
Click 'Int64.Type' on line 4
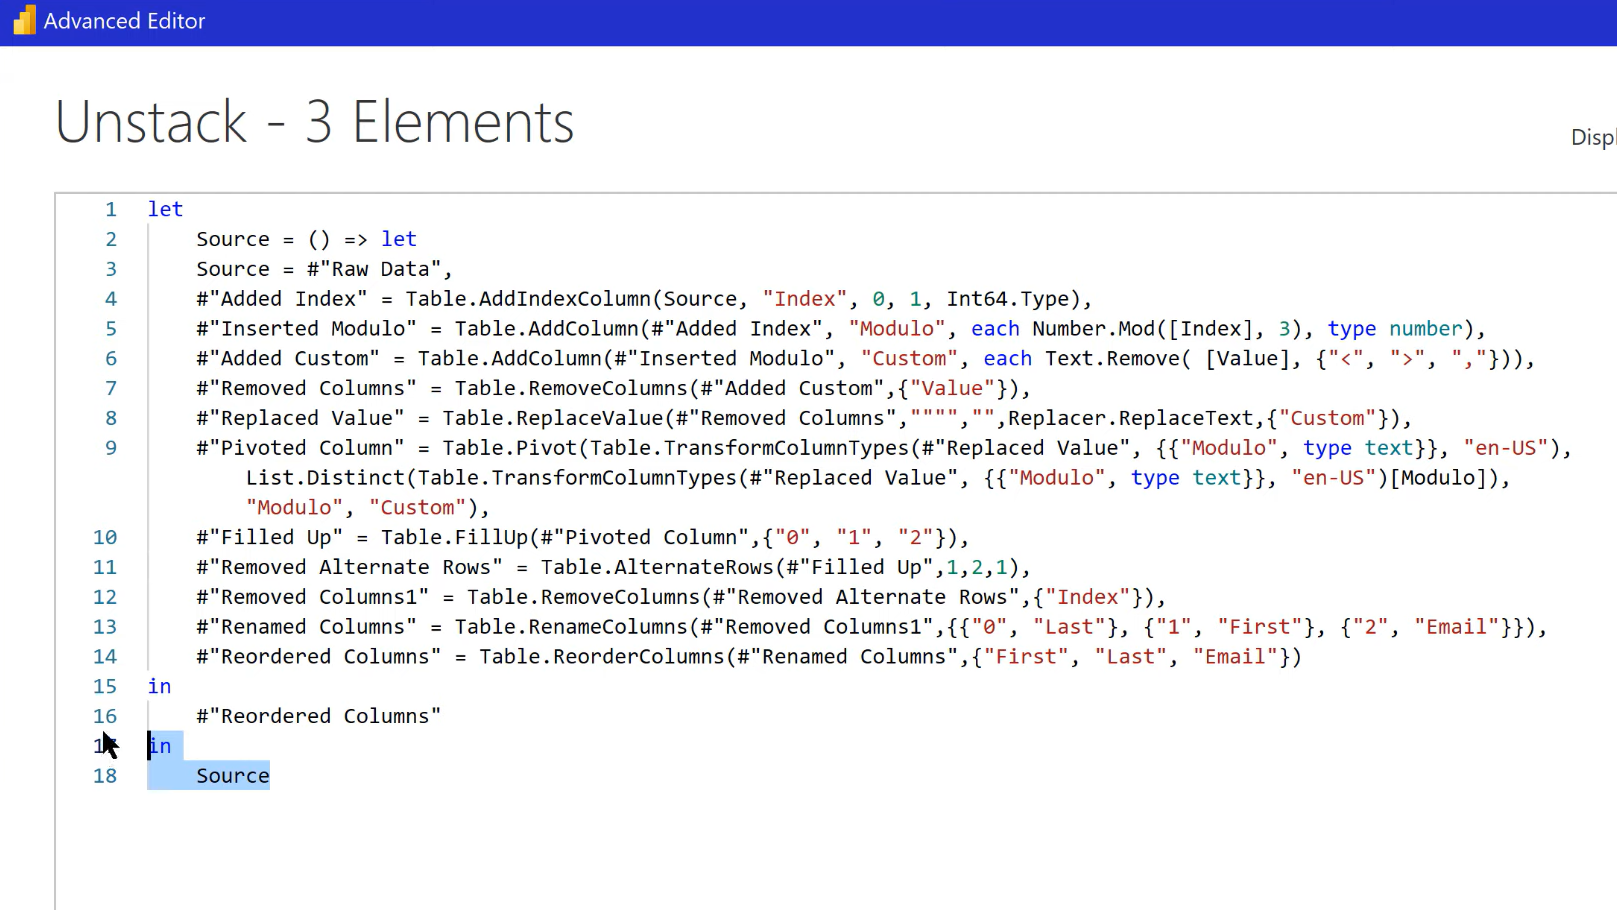pos(1007,299)
